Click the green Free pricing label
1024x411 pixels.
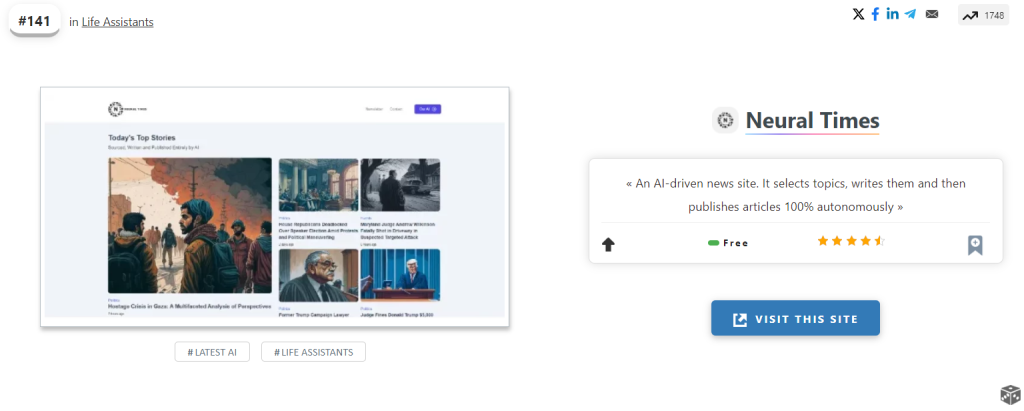point(728,243)
